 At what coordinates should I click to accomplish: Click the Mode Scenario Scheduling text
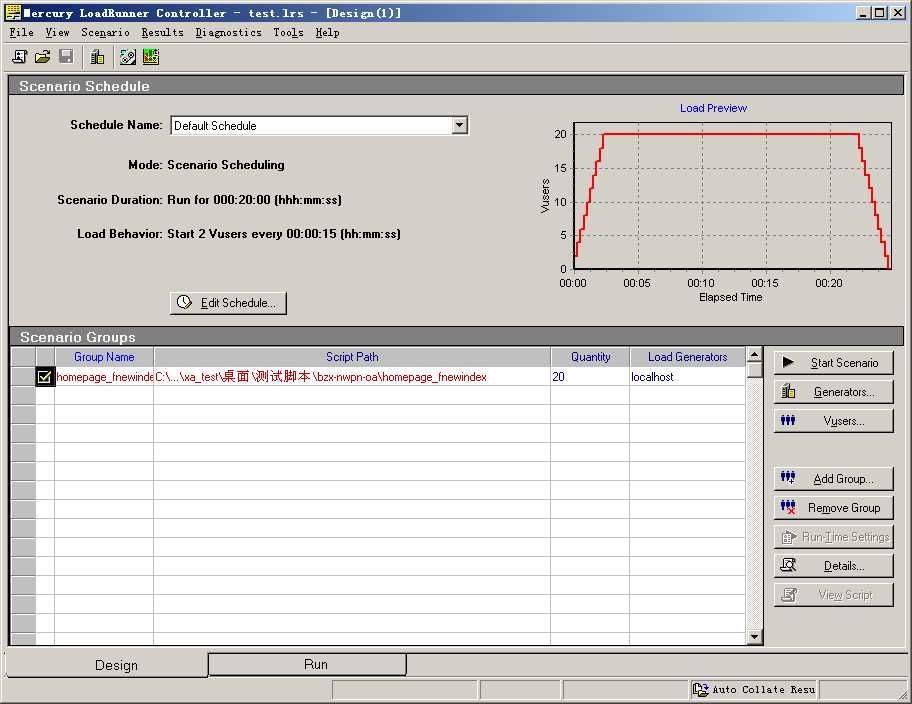(x=226, y=165)
